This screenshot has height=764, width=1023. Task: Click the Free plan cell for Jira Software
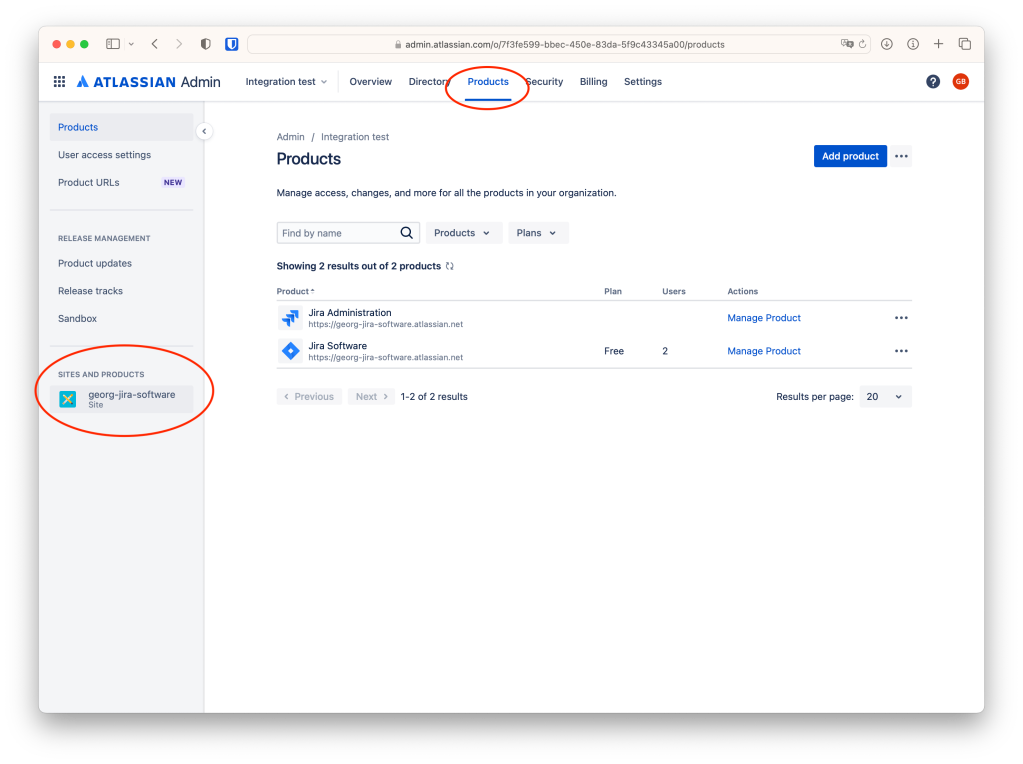(x=614, y=351)
